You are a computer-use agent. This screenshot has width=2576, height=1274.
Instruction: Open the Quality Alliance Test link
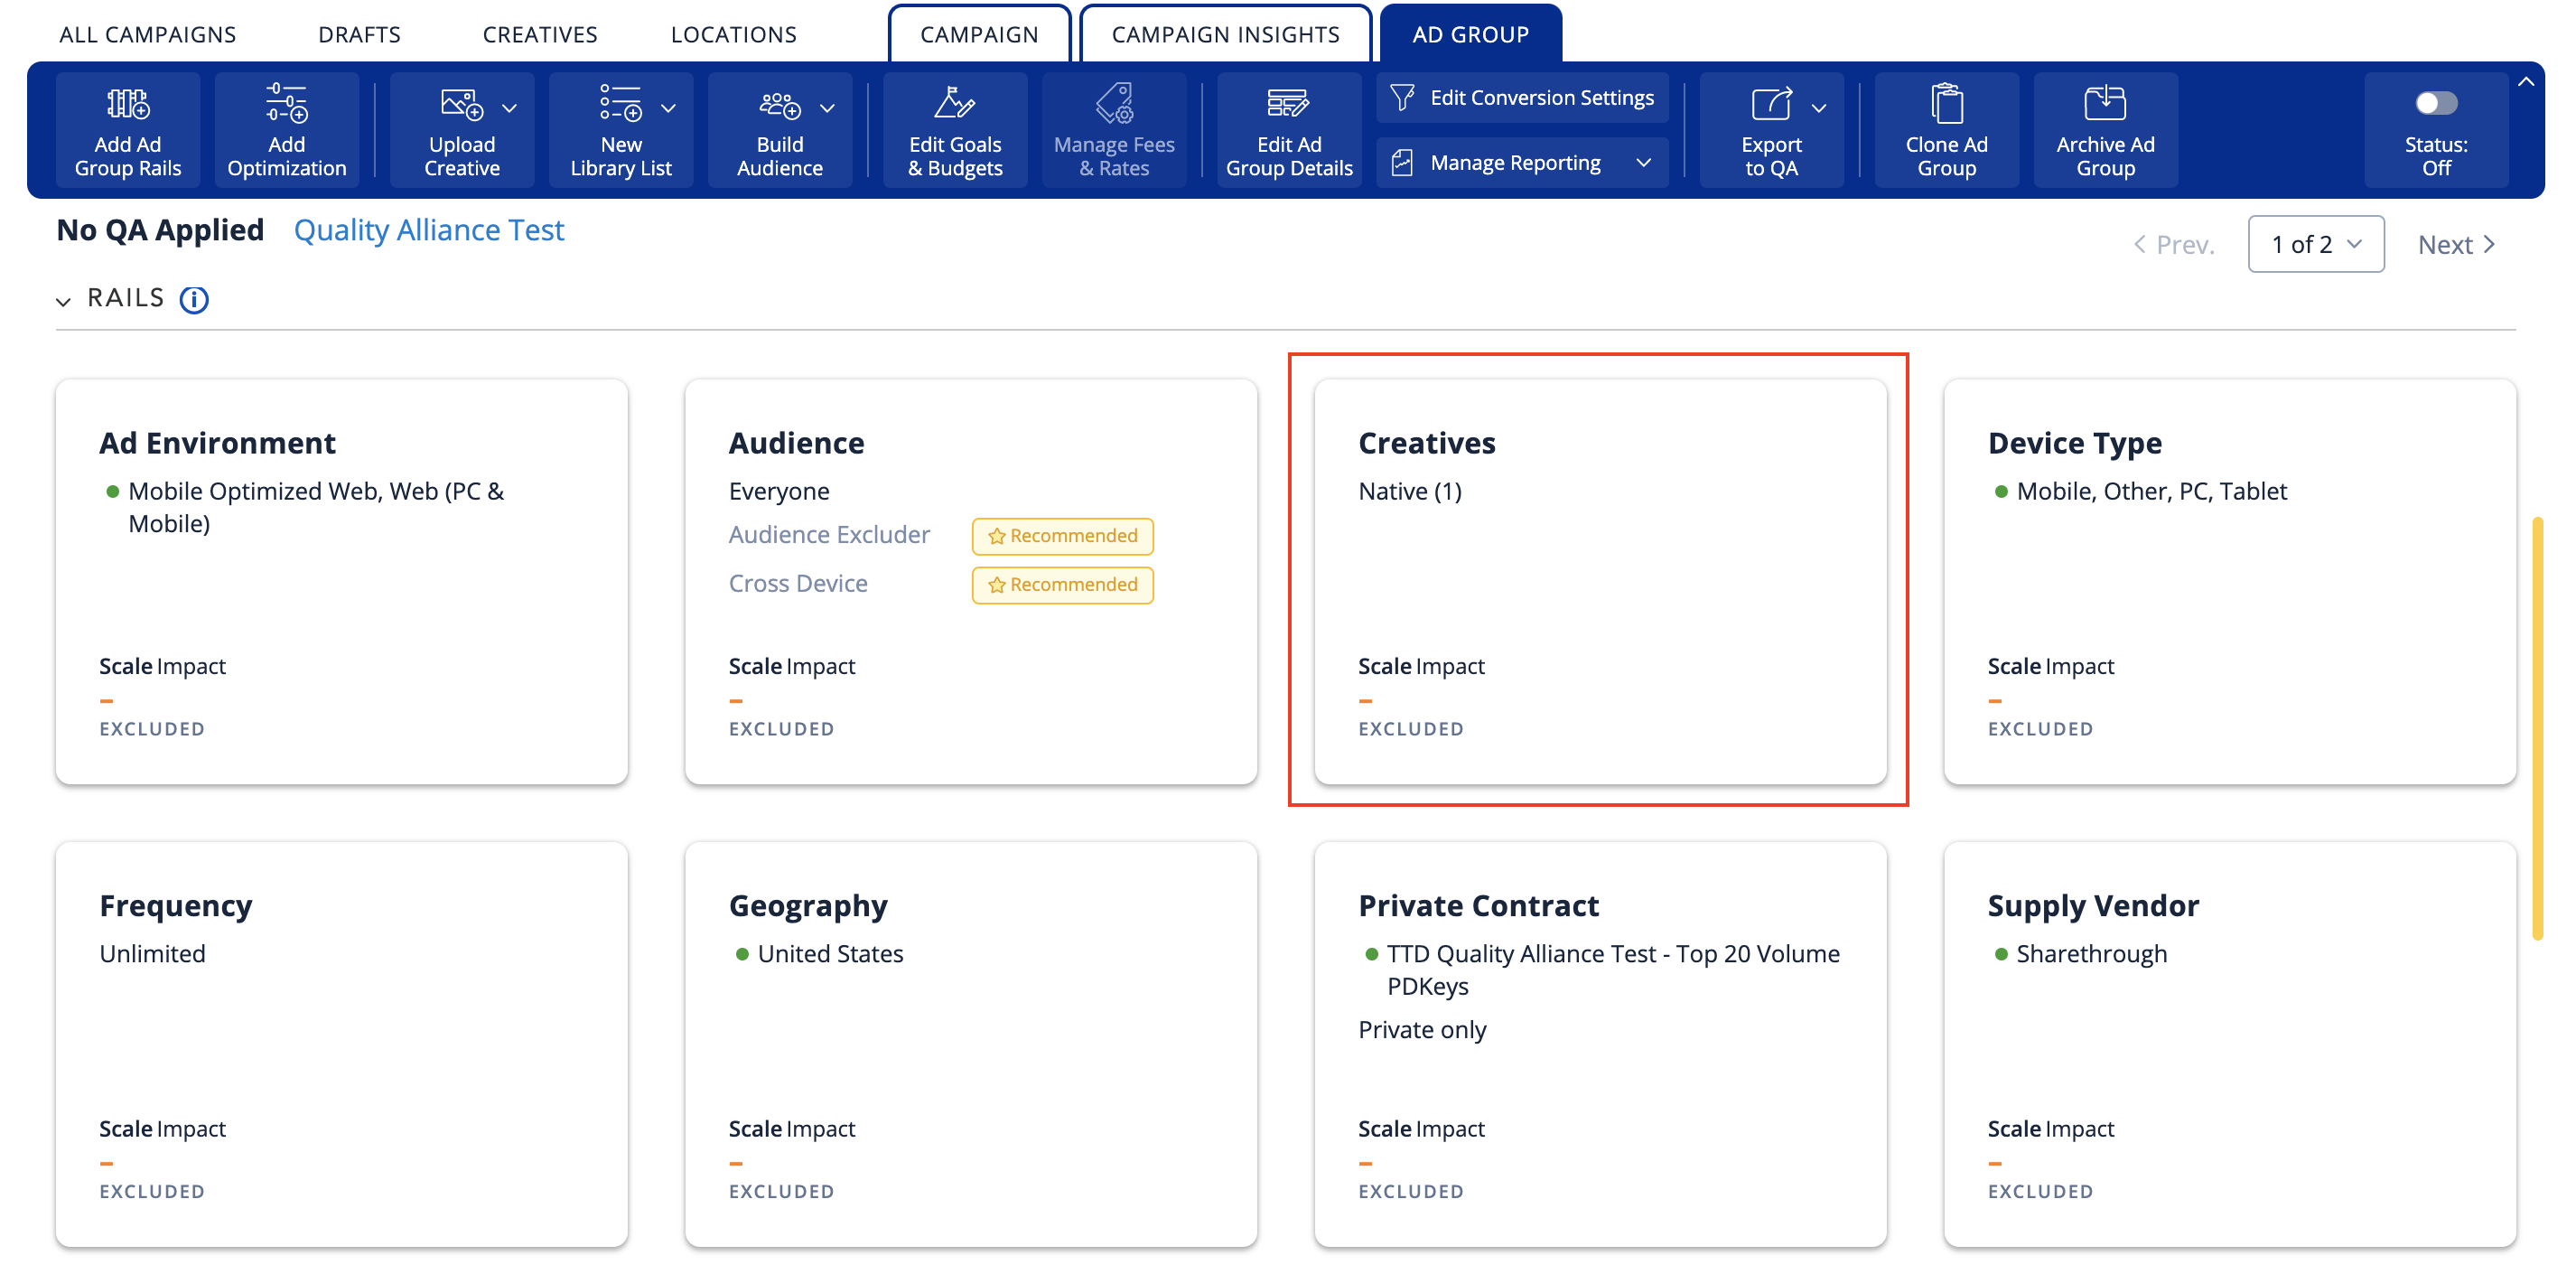[429, 230]
